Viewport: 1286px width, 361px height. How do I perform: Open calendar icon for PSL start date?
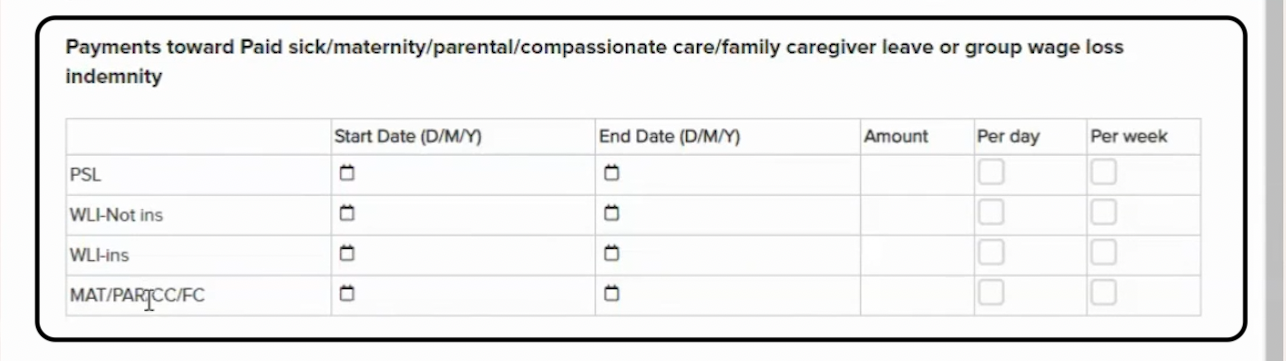[347, 174]
